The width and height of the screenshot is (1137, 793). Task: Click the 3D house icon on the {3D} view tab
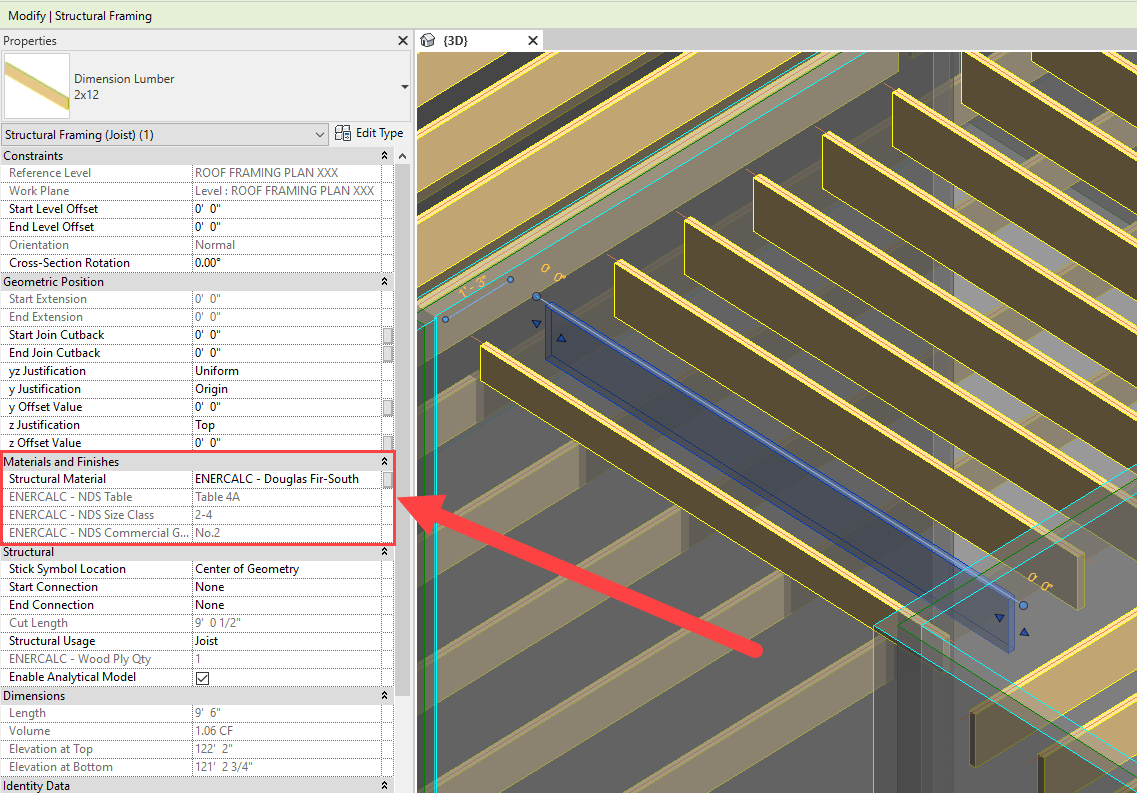(x=428, y=40)
